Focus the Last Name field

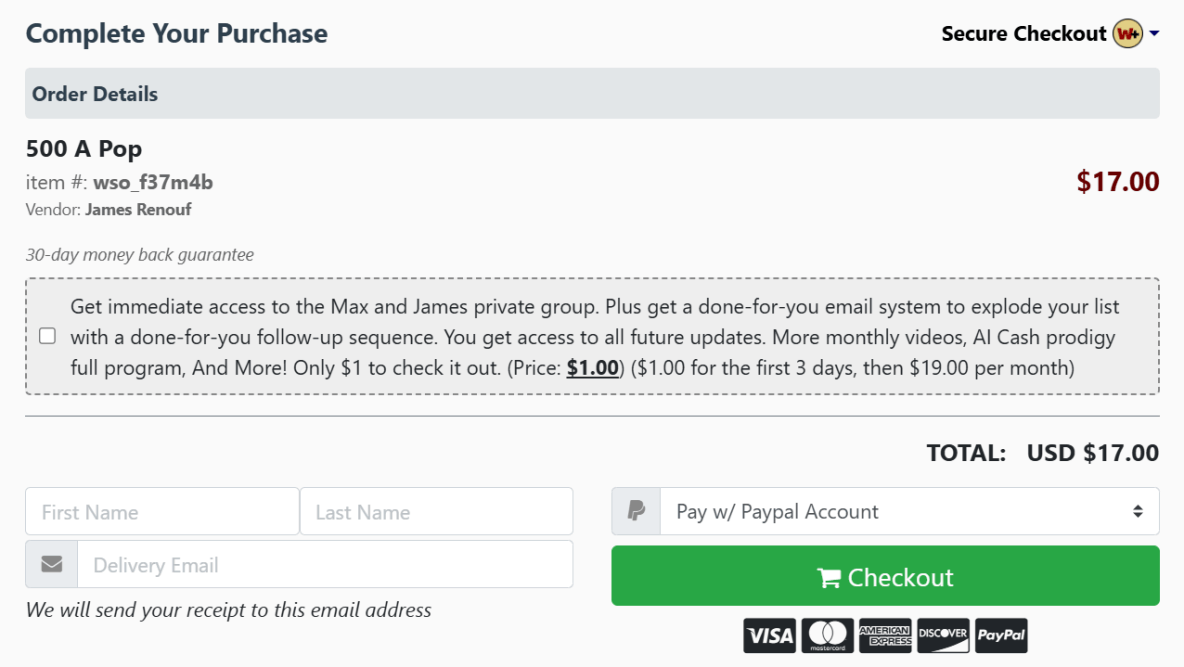click(436, 512)
